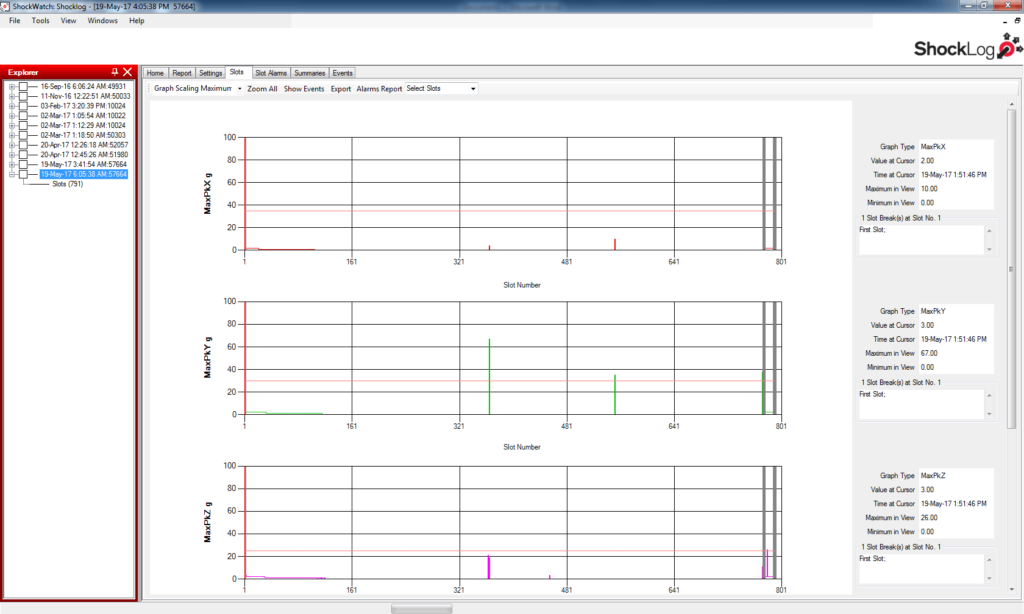Check the 02-Mar-17 1:05:54 AM checkbox
This screenshot has width=1024, height=614.
tap(23, 116)
